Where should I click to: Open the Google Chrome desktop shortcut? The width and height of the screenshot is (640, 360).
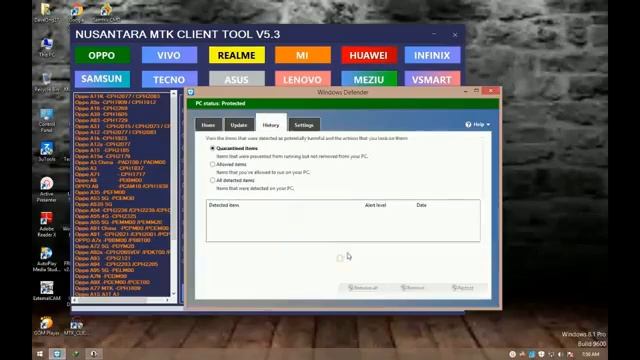click(76, 12)
